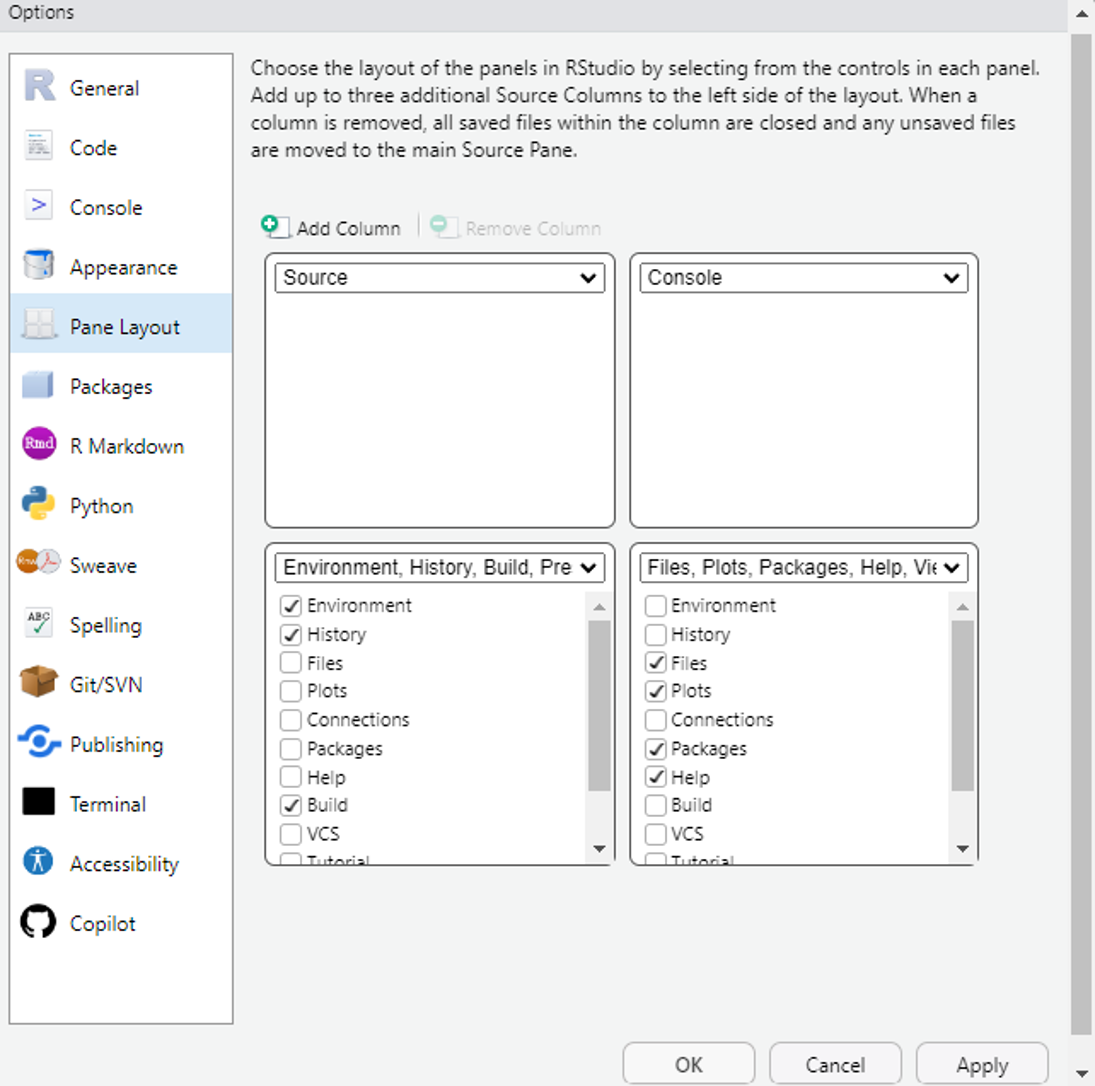Switch to the Appearance options section
1095x1086 pixels.
pos(122,267)
